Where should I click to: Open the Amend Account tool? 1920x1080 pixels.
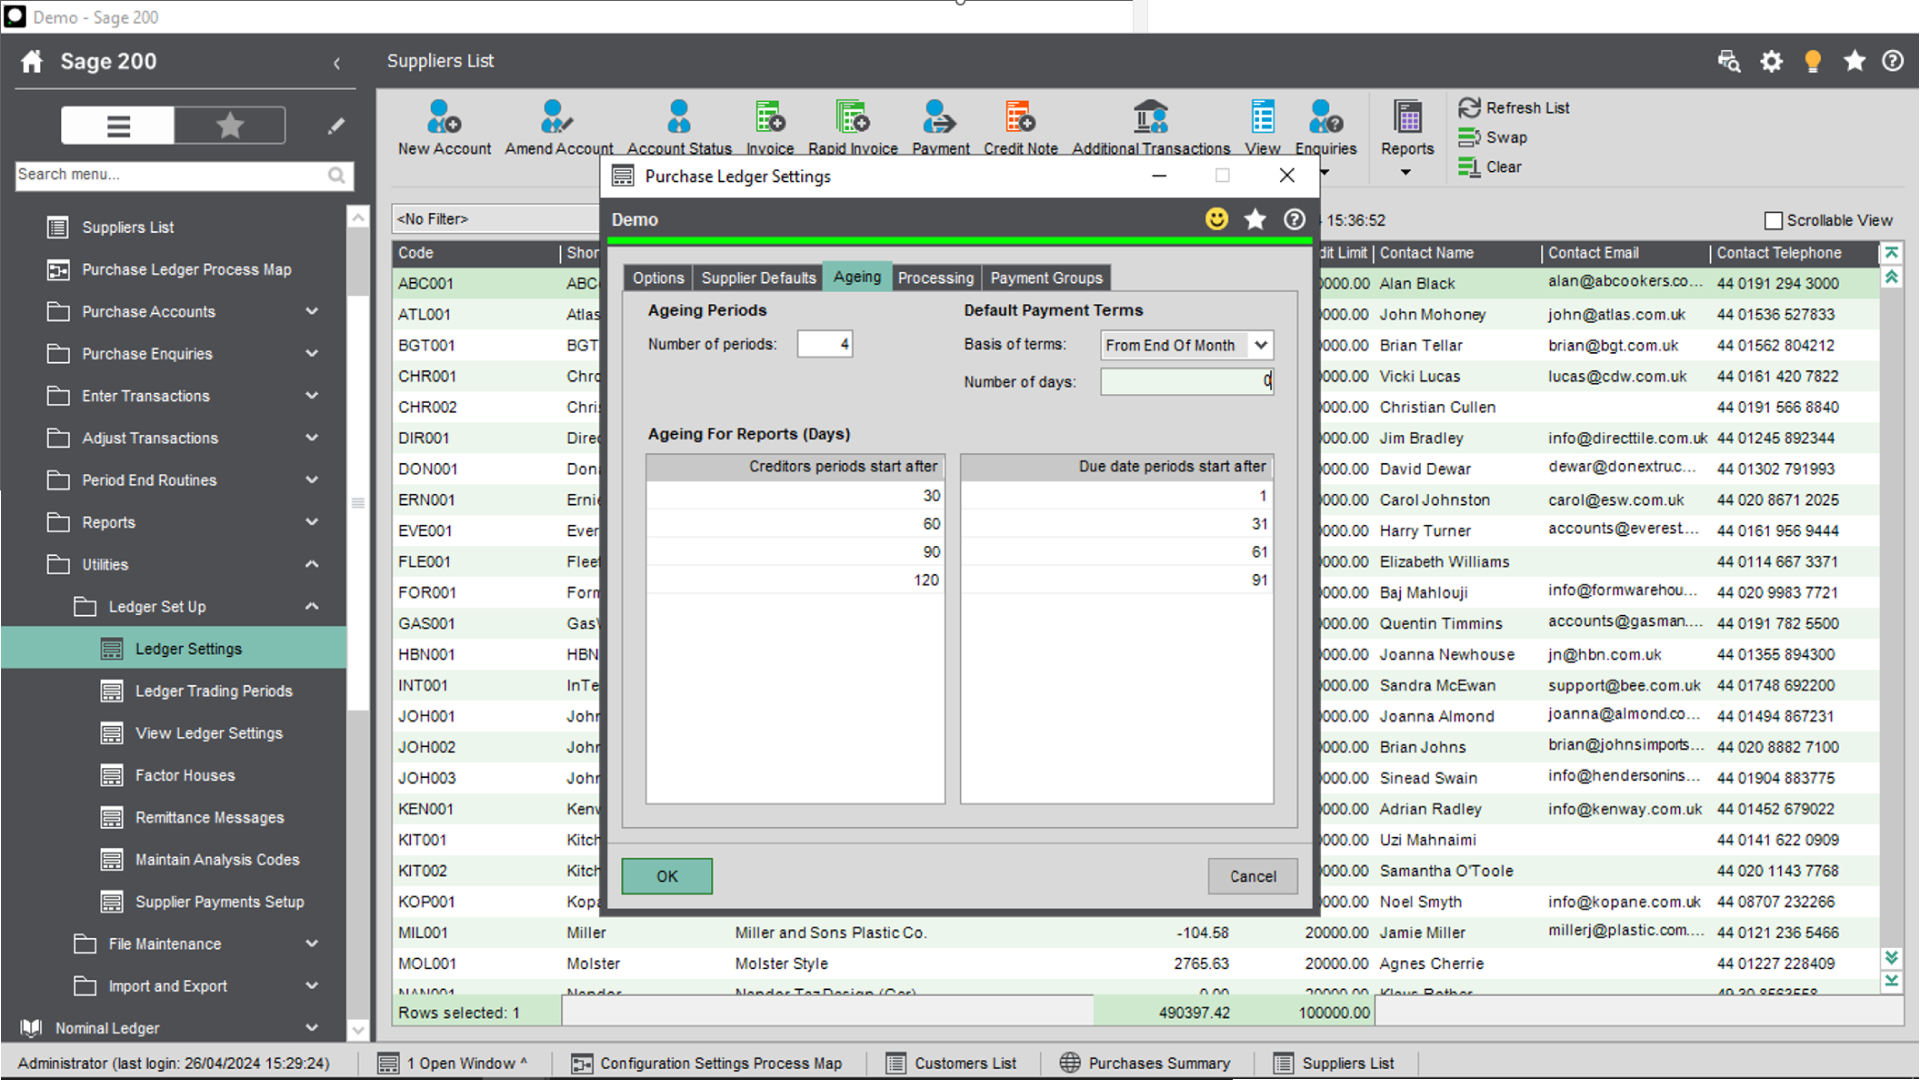coord(558,128)
